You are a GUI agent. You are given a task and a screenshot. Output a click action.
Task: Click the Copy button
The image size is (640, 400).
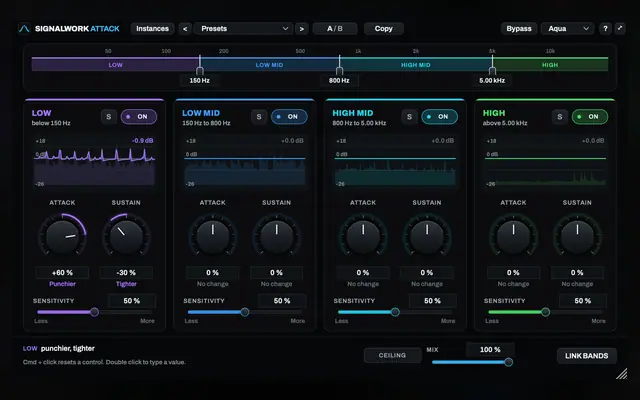click(x=383, y=29)
